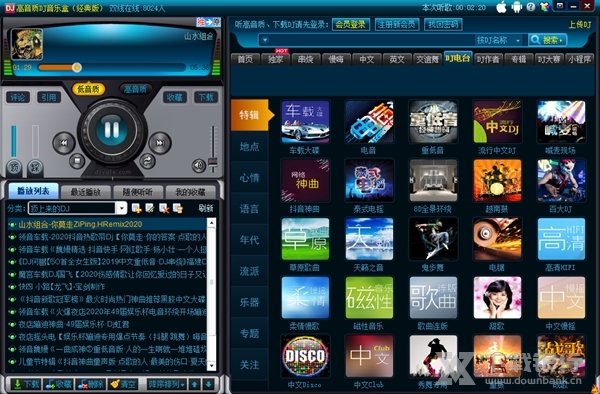Screen dimensions: 600x394
Task: Select the song 夜店蹦迪神曲·49届娱乐杯
Action: point(107,324)
